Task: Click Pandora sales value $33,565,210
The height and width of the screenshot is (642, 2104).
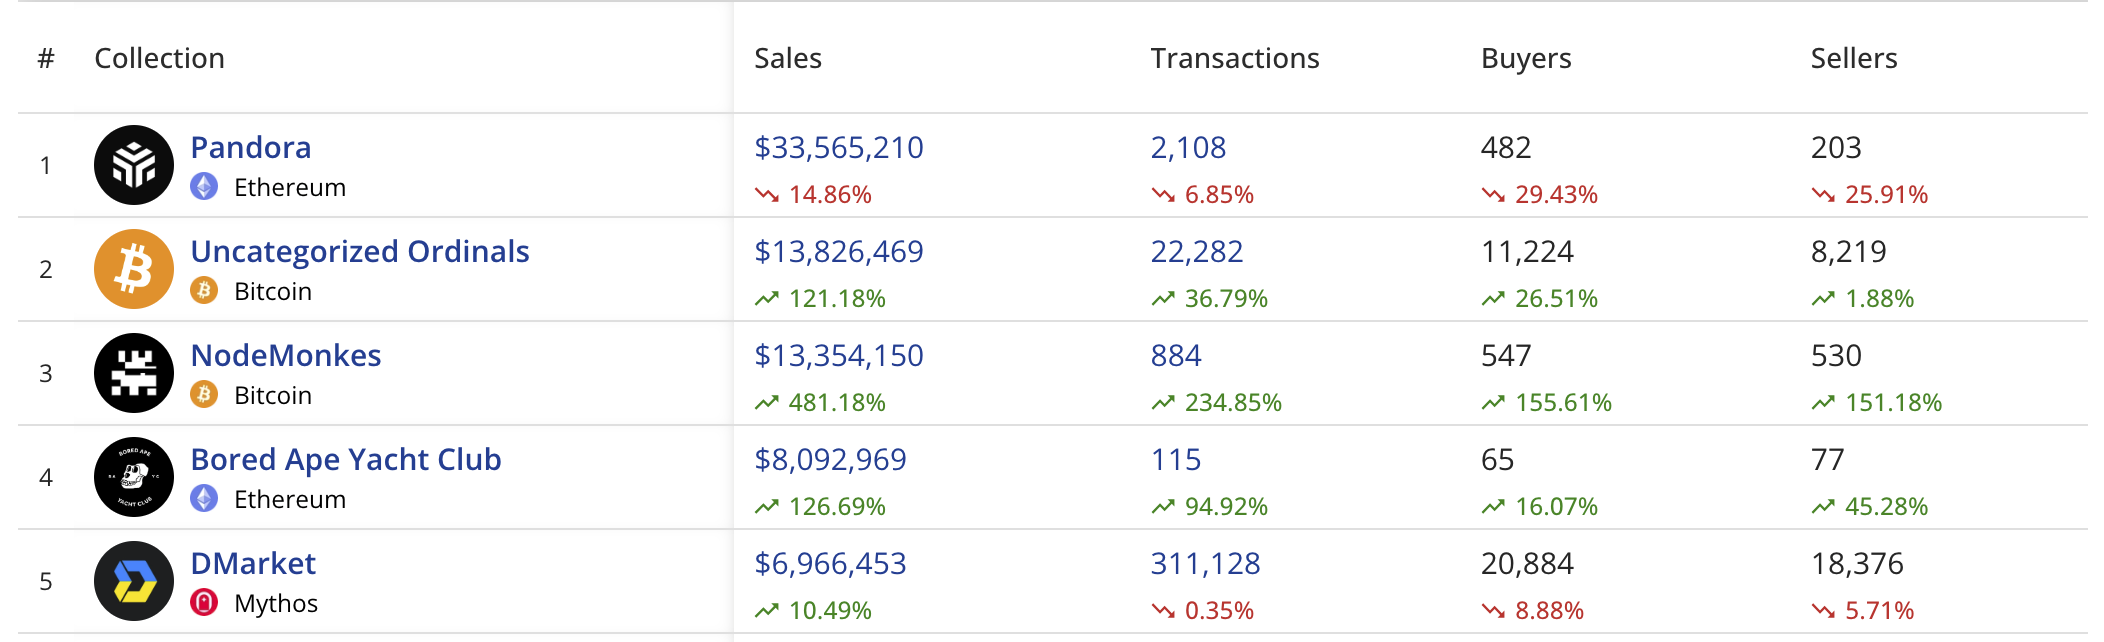Action: 839,147
